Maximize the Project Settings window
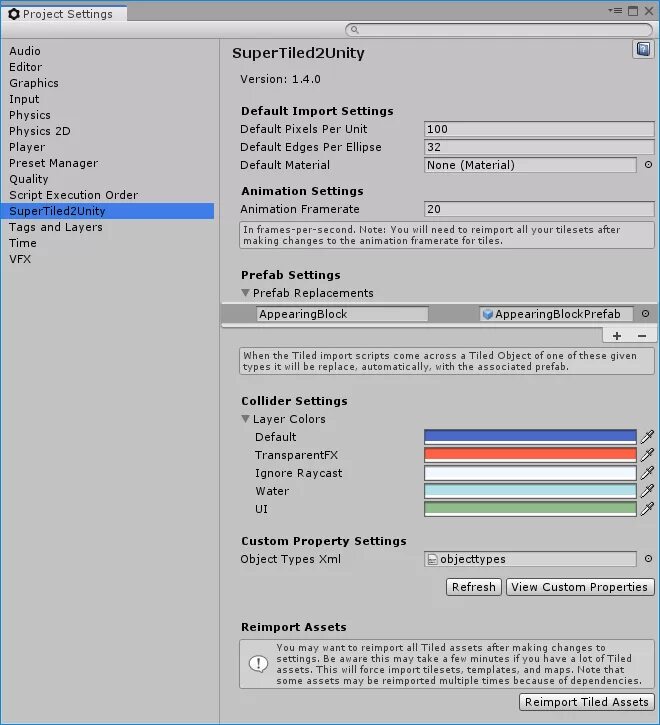This screenshot has width=660, height=725. point(633,11)
